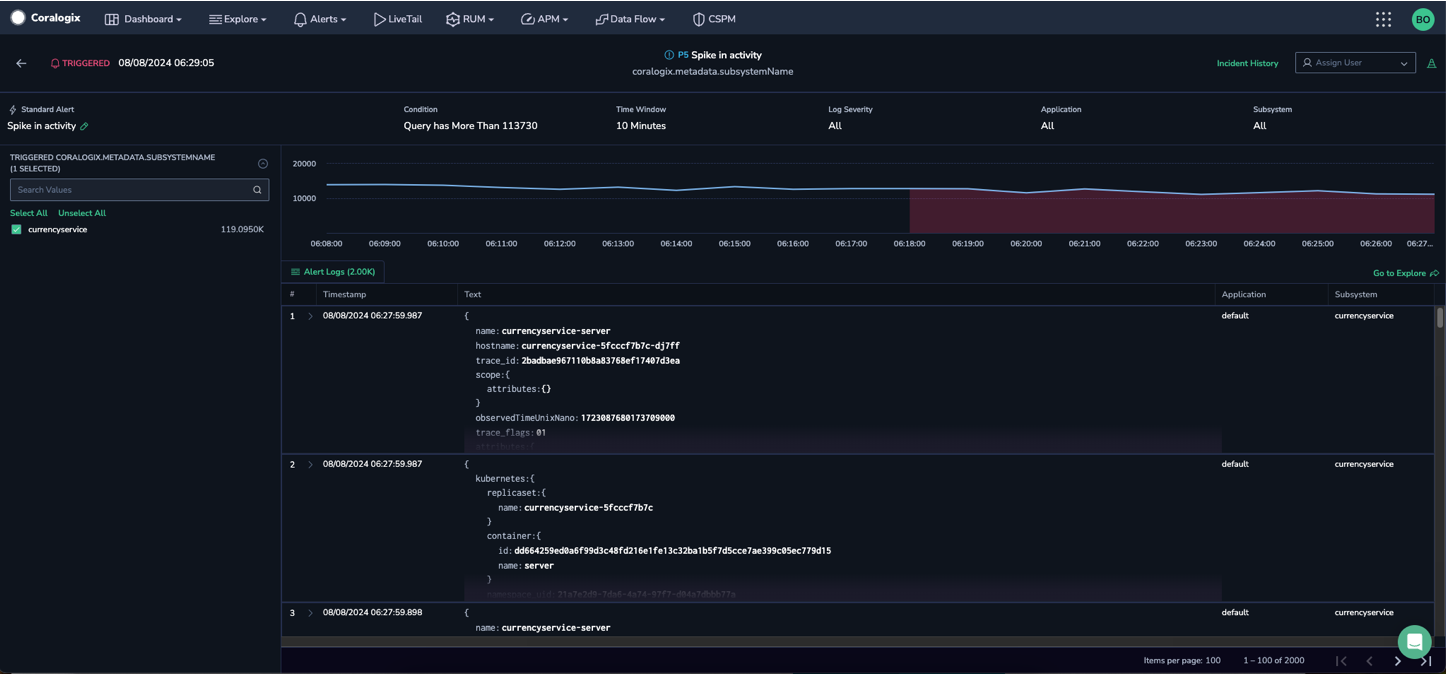The image size is (1448, 677).
Task: Open the Data Flow menu
Action: (x=630, y=19)
